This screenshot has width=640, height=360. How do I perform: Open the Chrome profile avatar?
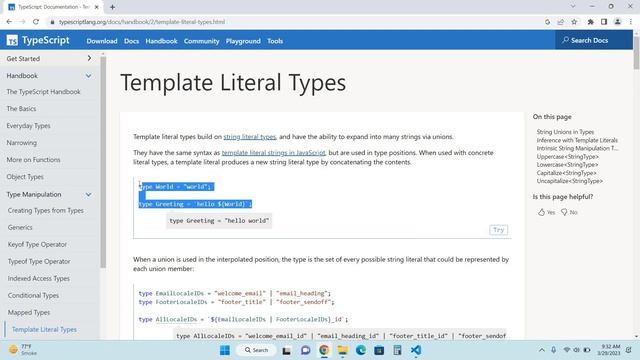point(618,22)
